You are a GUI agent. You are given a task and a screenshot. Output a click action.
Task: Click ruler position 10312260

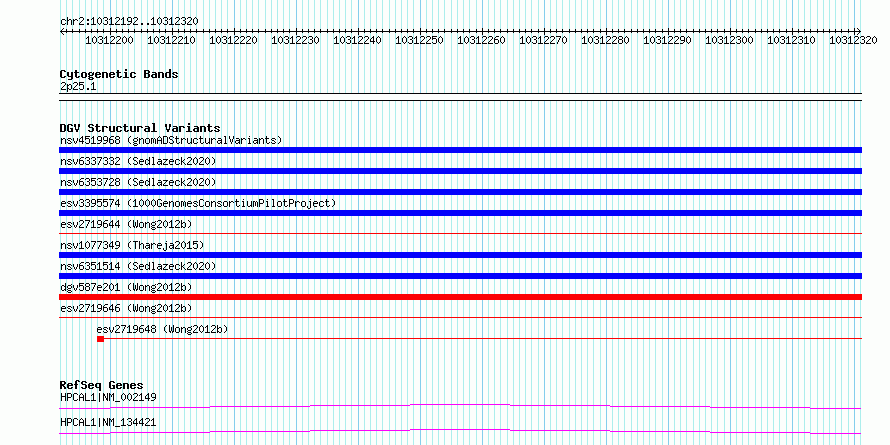(481, 40)
